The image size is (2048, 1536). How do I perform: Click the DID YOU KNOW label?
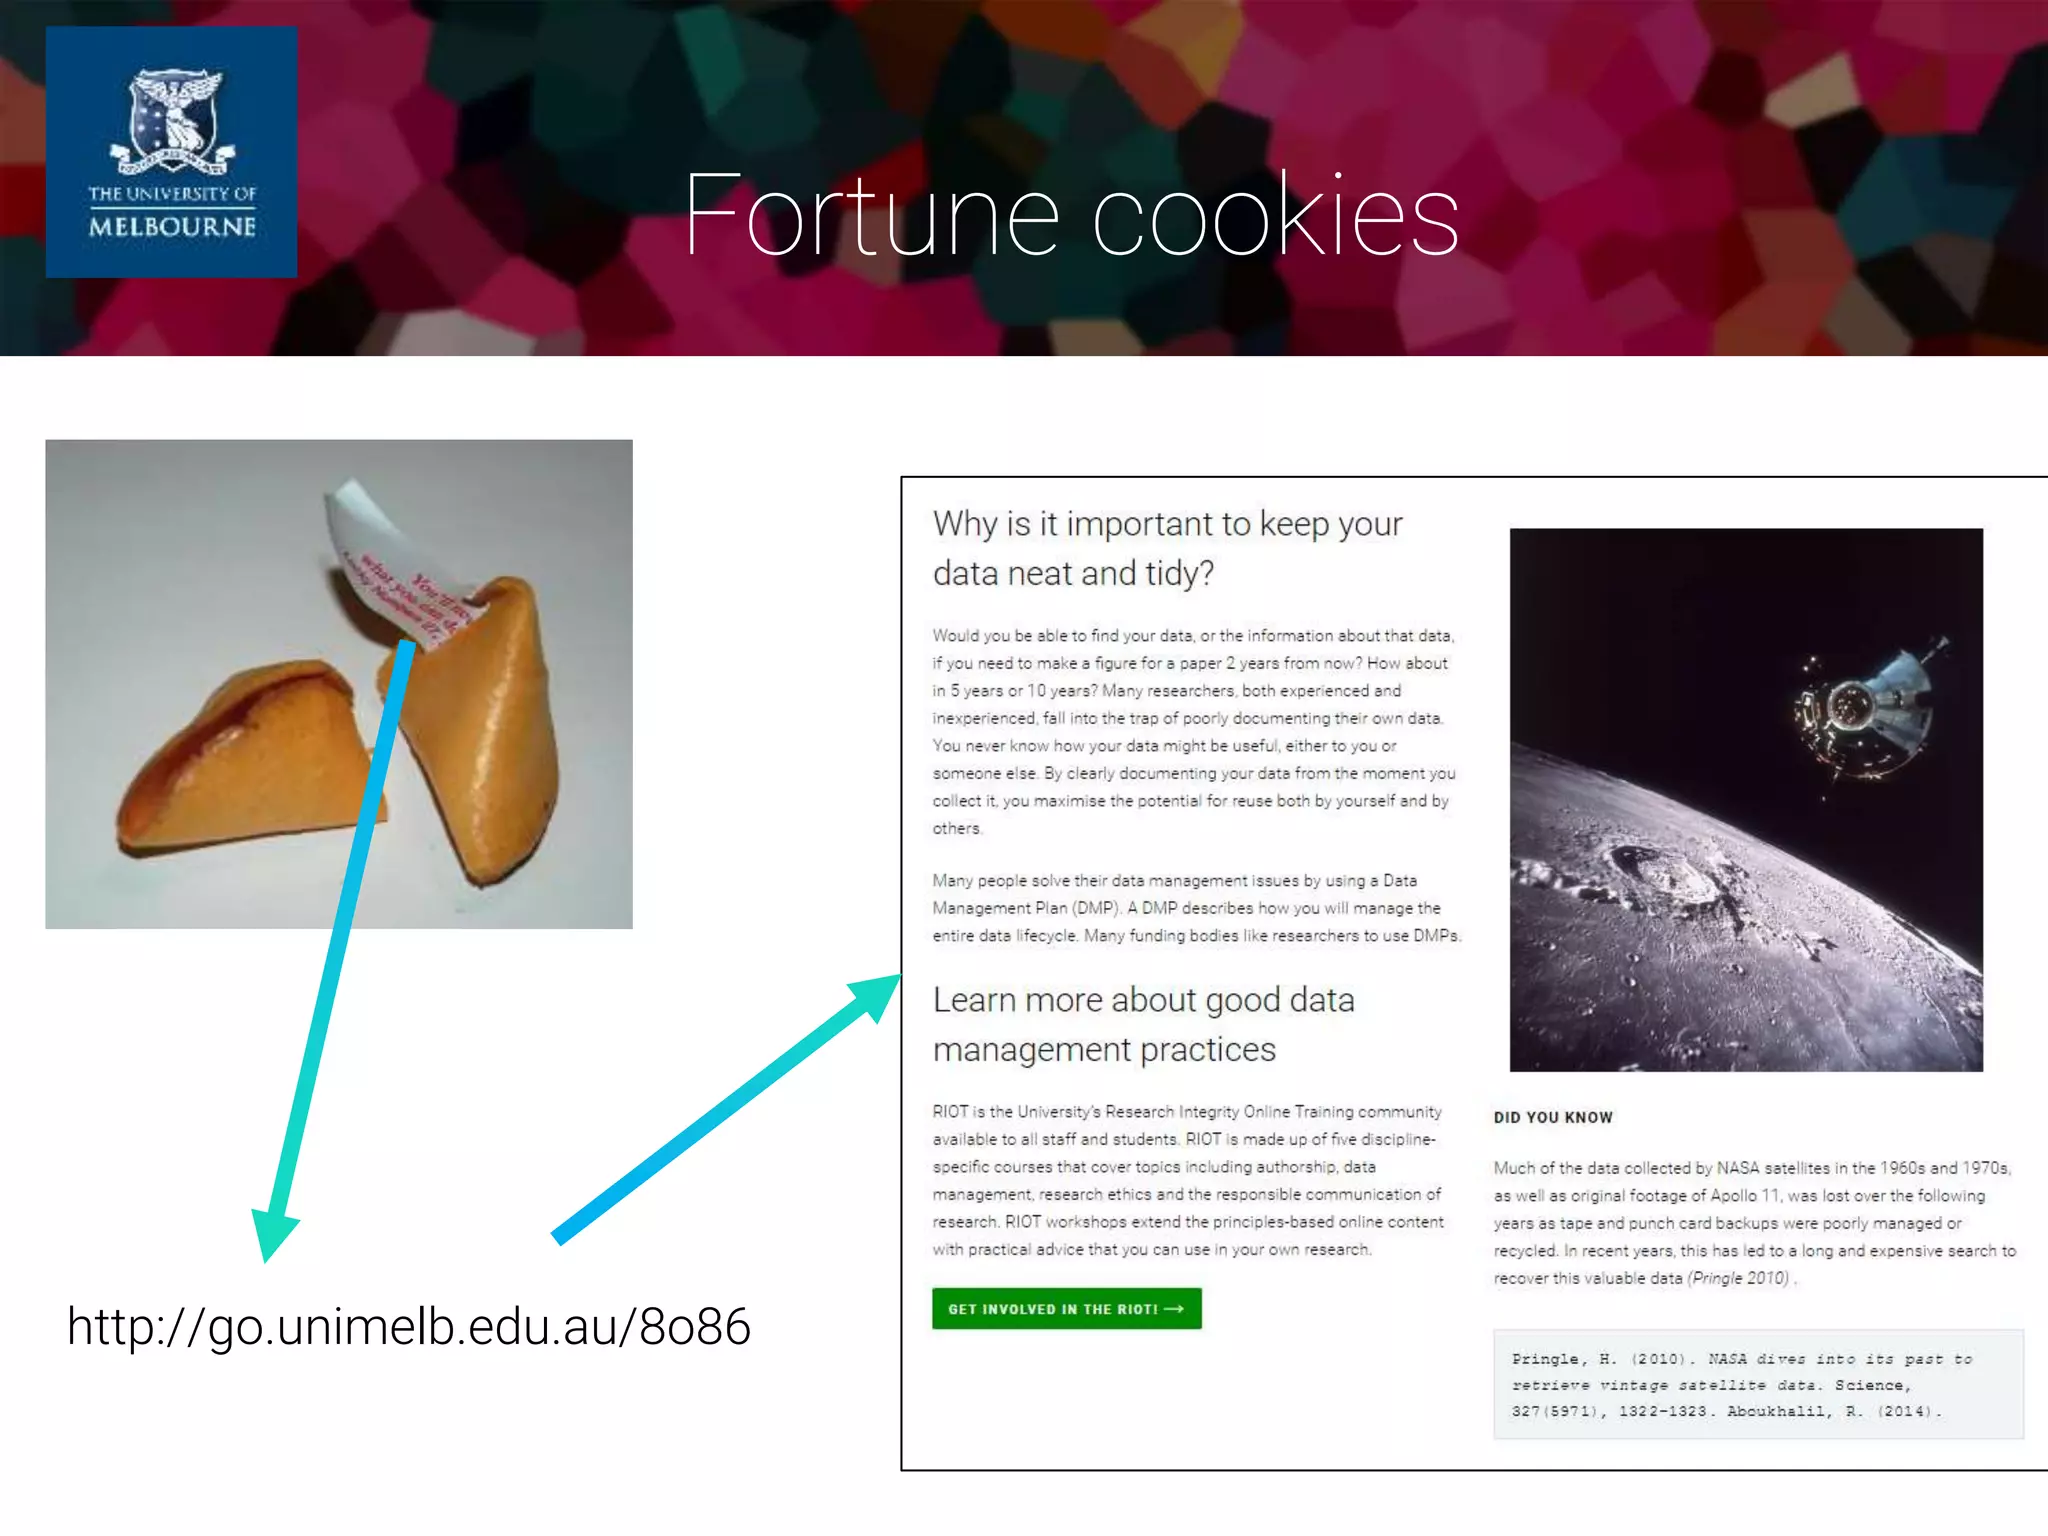(x=1553, y=1118)
